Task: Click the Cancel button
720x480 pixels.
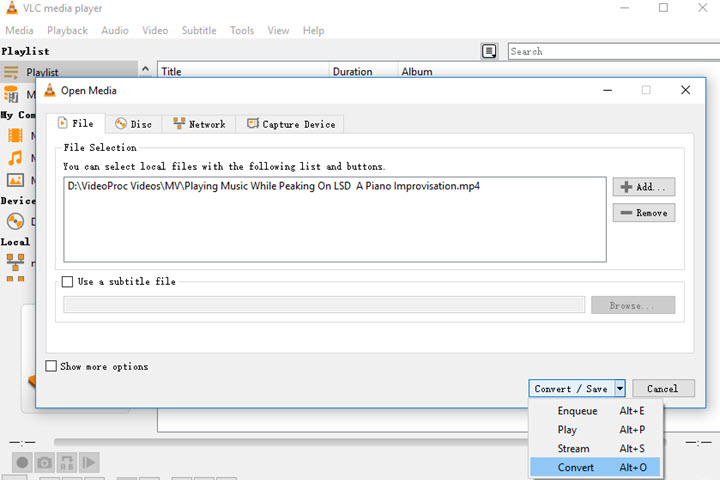Action: pos(663,389)
